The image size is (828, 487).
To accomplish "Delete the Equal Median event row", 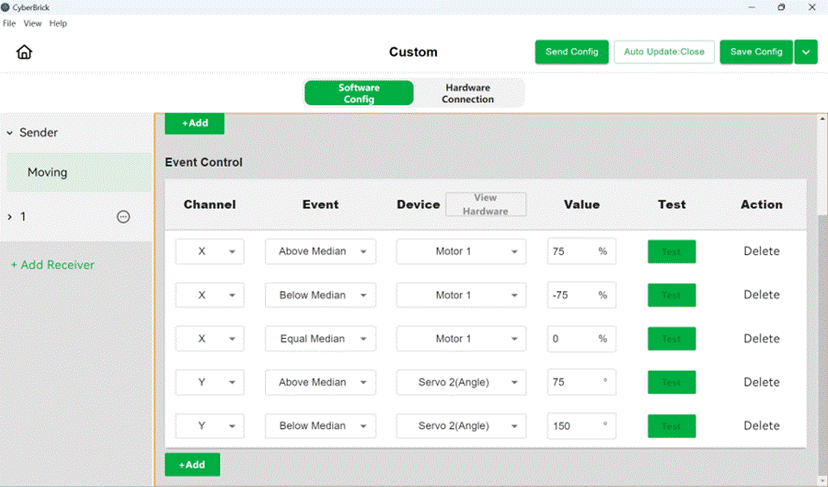I will click(761, 339).
